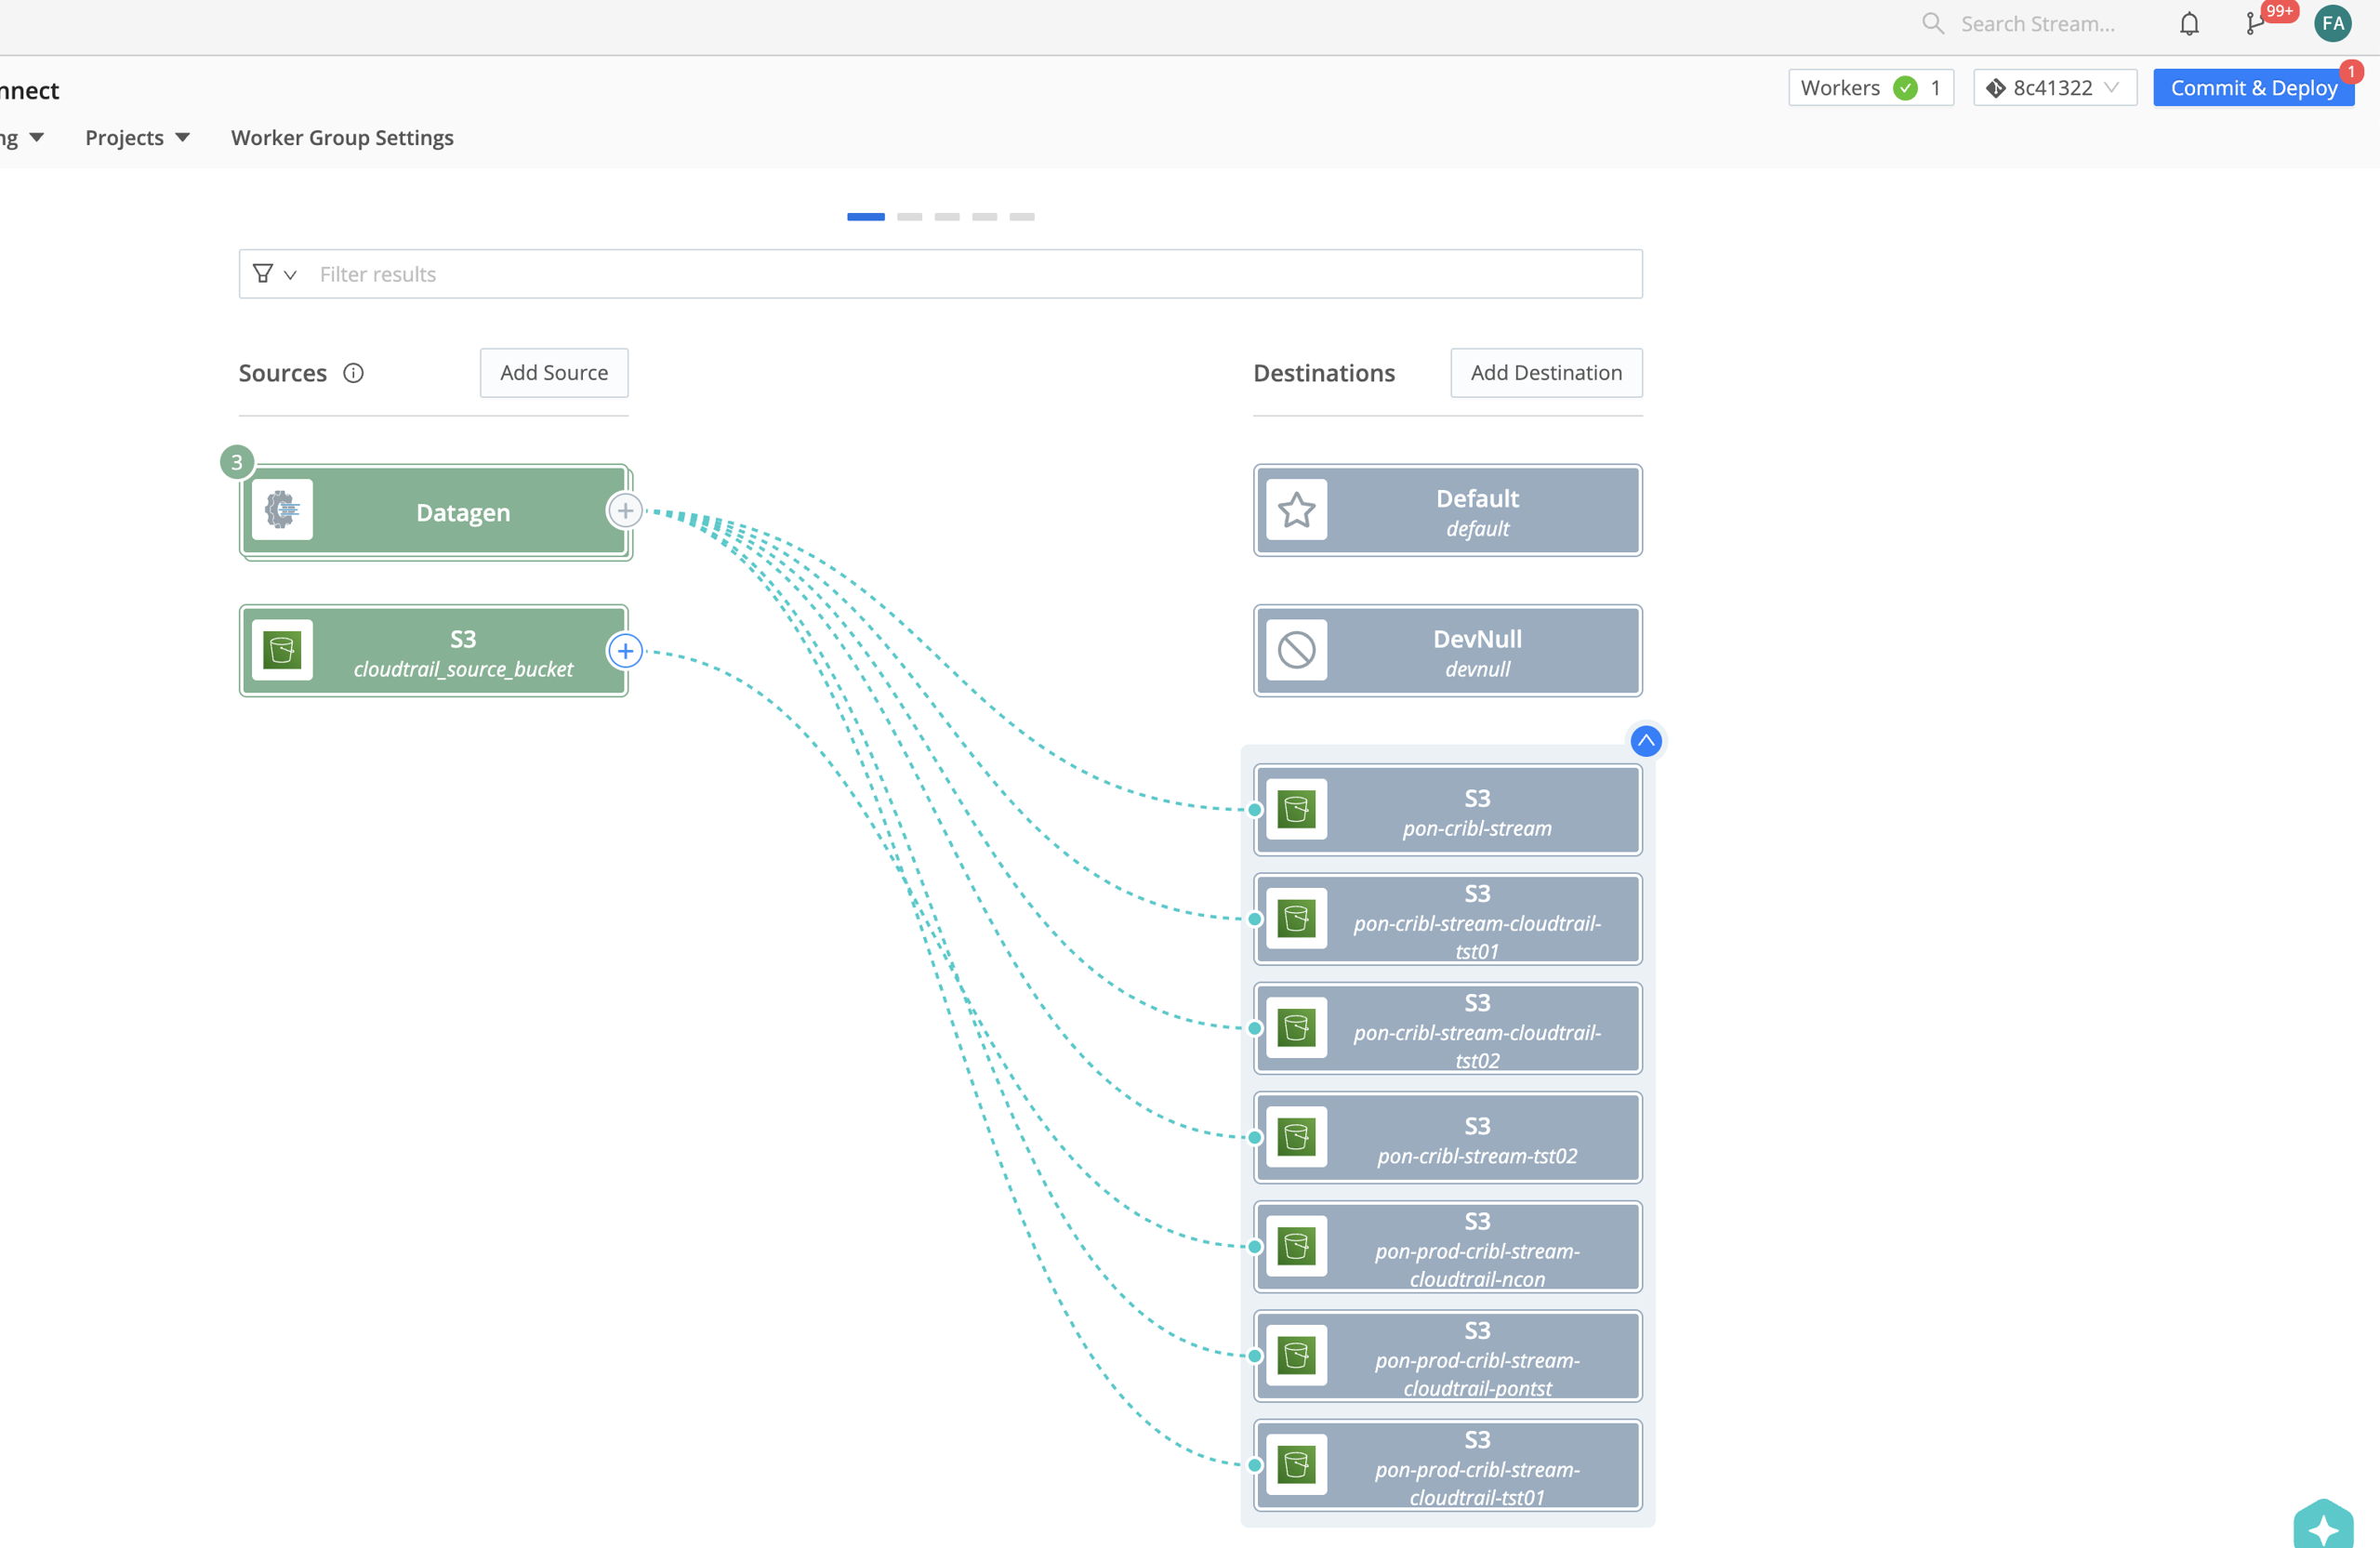The height and width of the screenshot is (1548, 2380).
Task: Click the first blue page indicator dash
Action: [x=866, y=216]
